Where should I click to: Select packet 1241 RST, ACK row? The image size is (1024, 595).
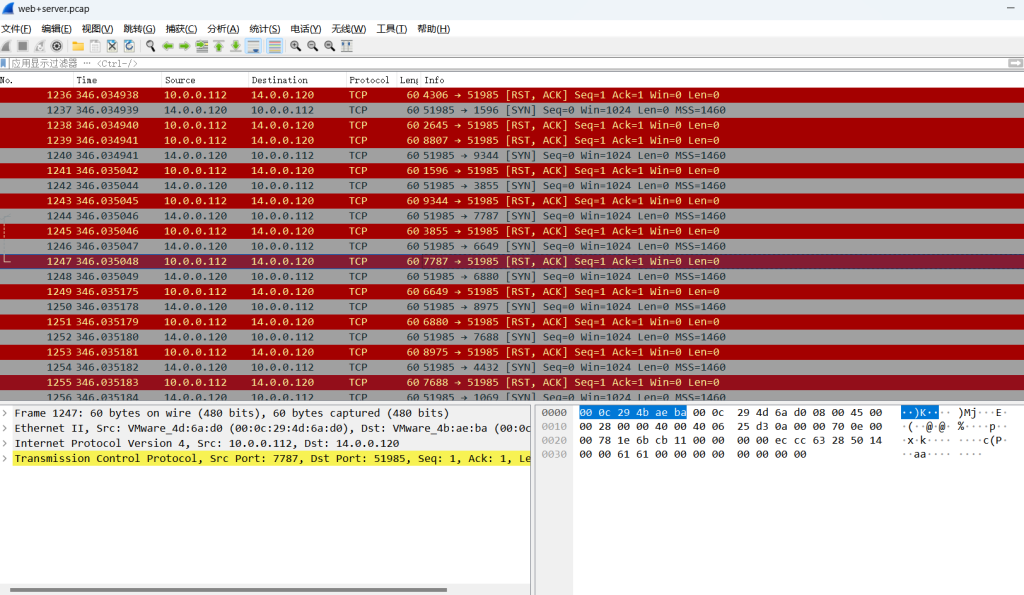click(512, 170)
